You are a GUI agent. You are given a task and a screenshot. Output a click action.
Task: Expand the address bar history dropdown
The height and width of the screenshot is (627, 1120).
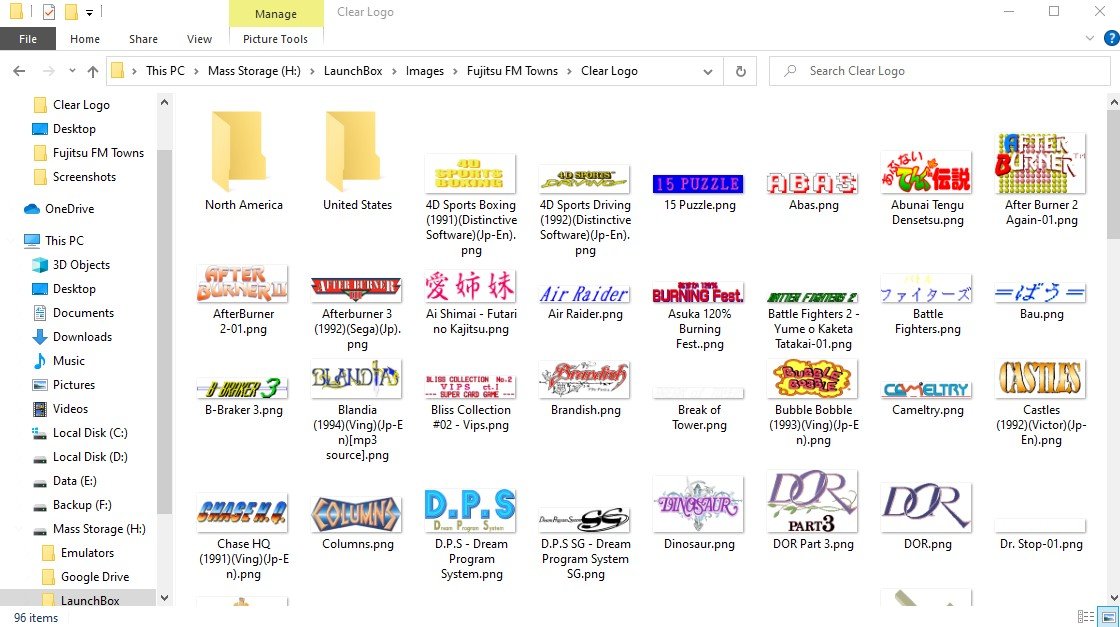(708, 71)
